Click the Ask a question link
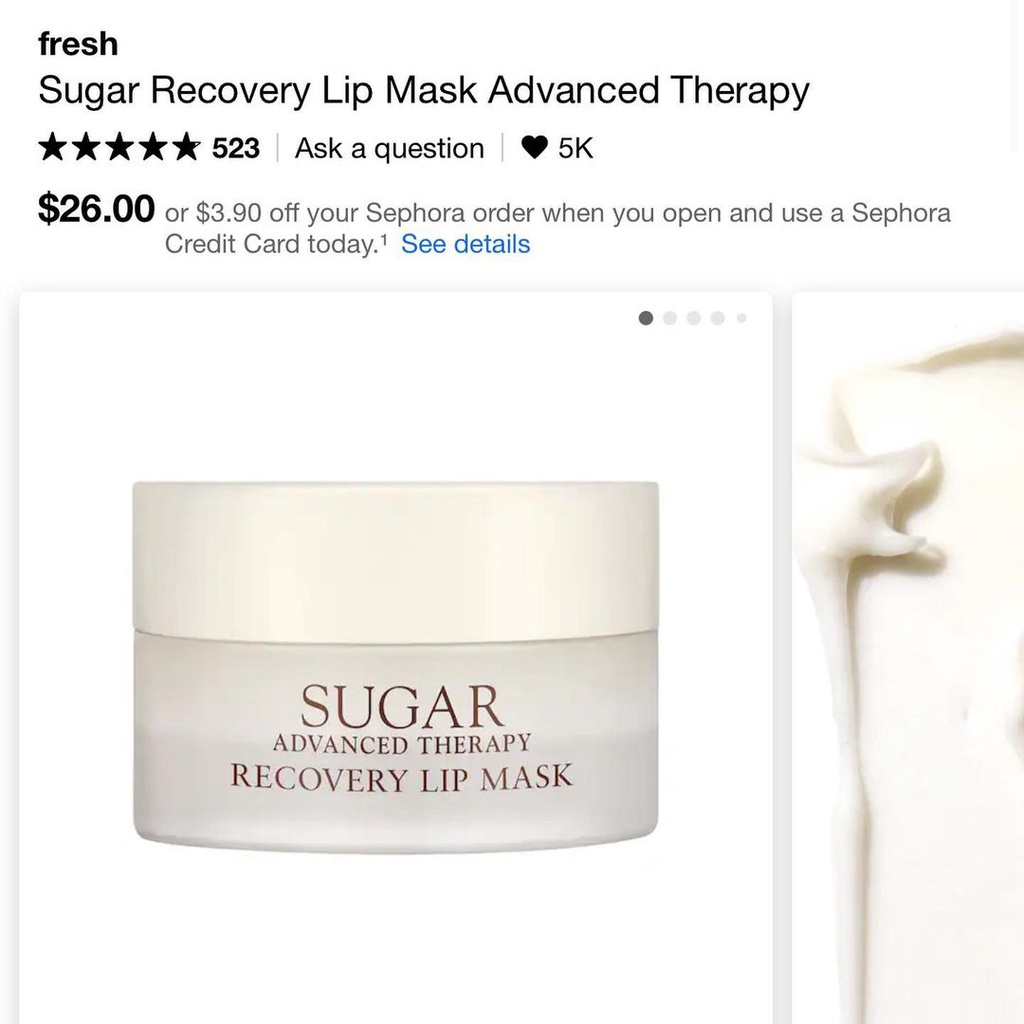 pyautogui.click(x=389, y=148)
